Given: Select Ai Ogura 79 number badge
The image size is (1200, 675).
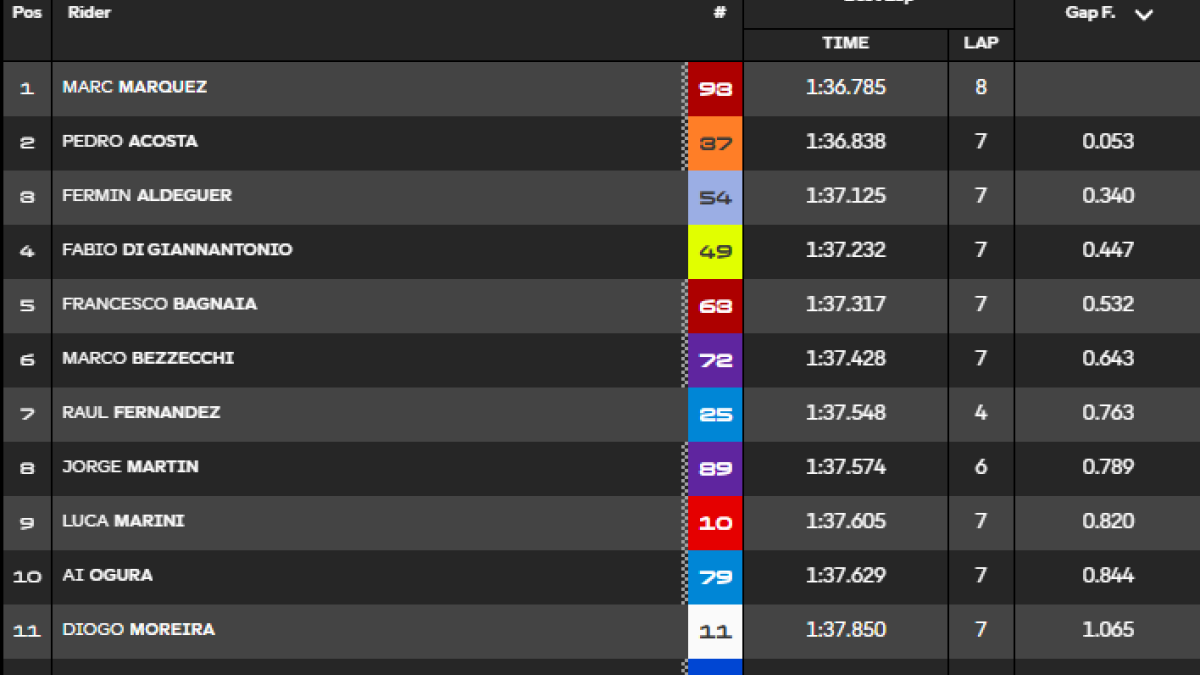Looking at the screenshot, I should (x=715, y=577).
